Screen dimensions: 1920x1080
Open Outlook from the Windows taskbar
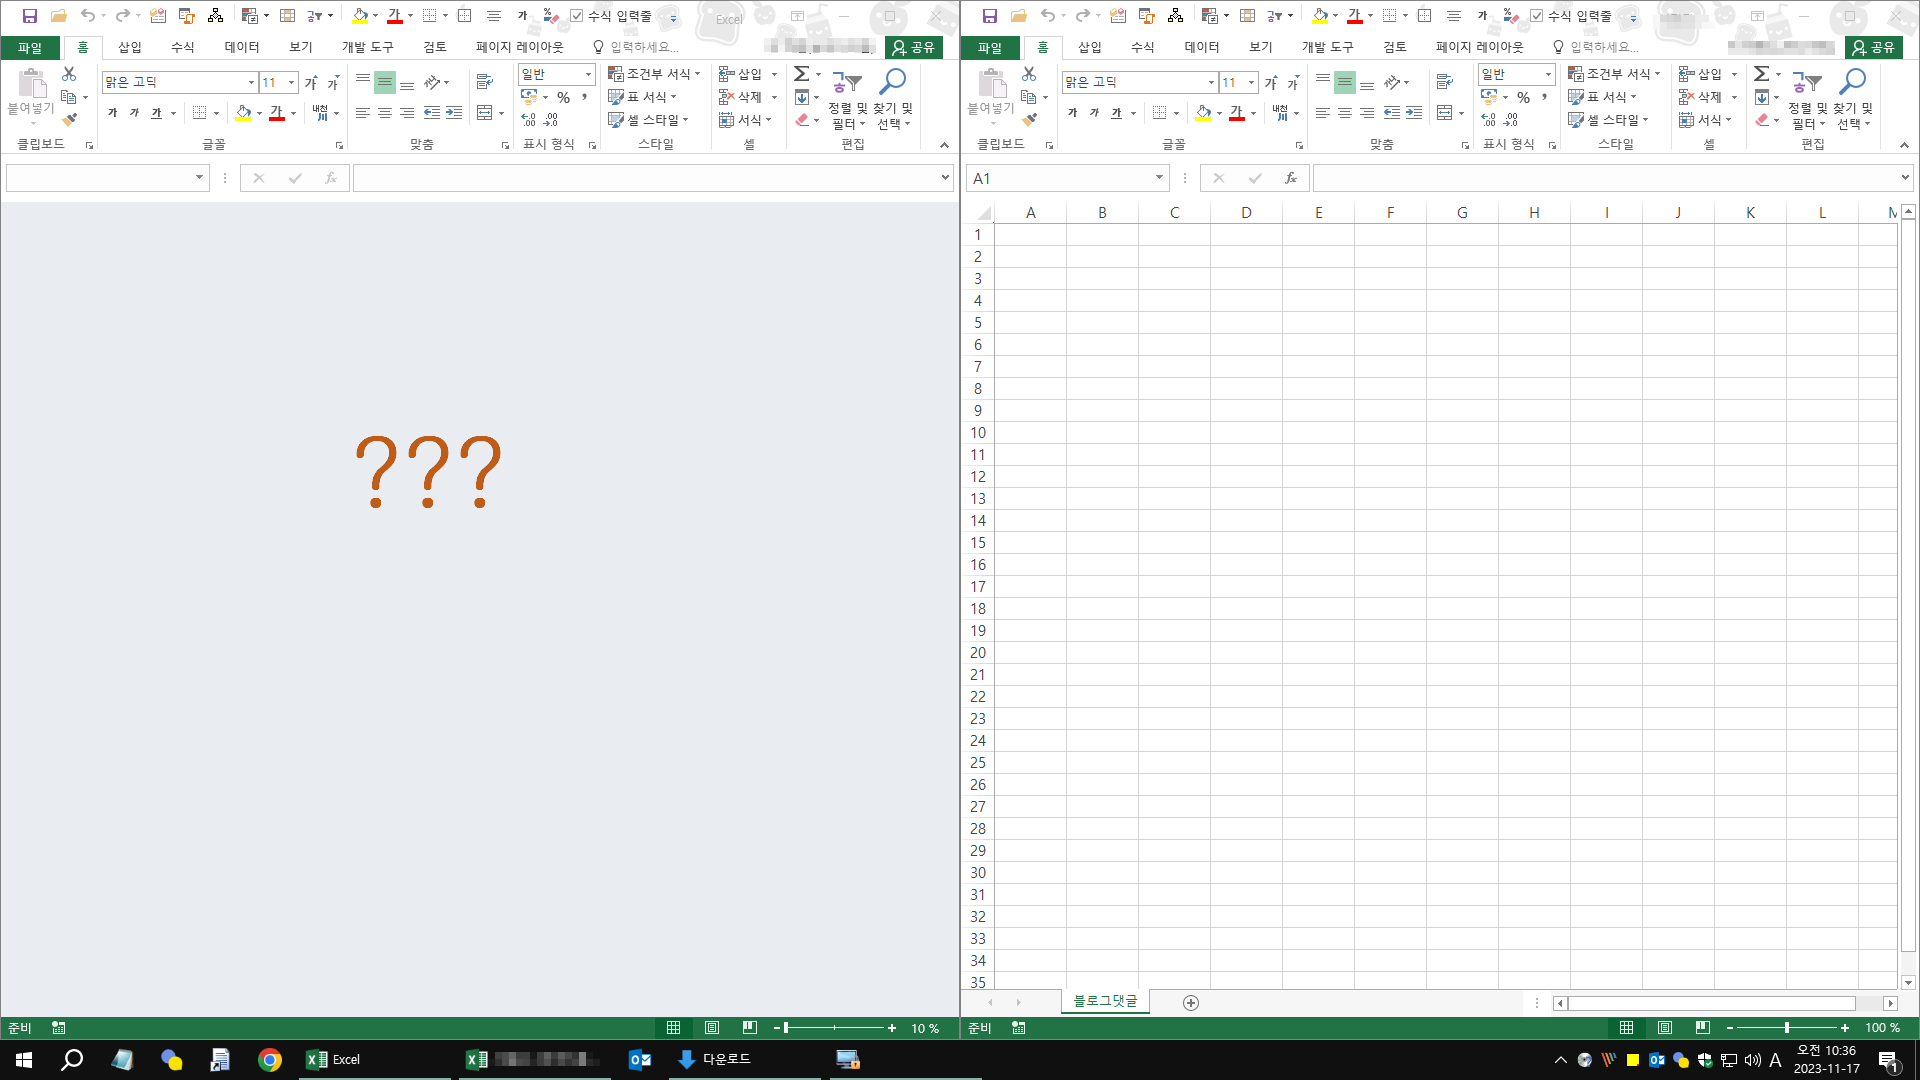pos(639,1060)
